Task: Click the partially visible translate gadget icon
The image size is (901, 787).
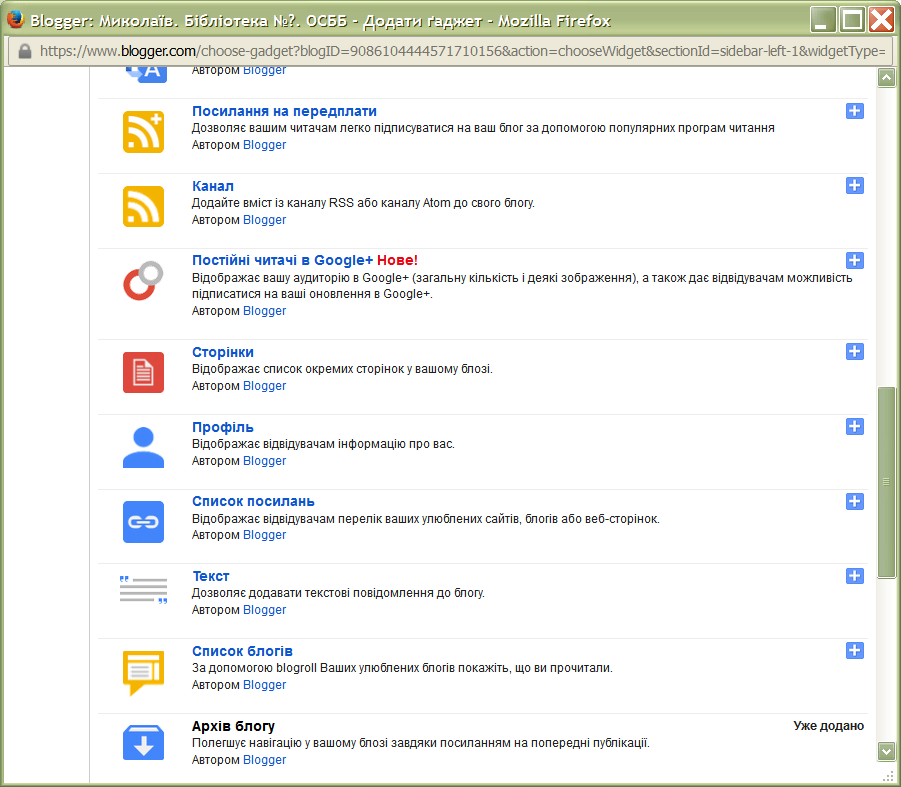Action: [x=147, y=75]
